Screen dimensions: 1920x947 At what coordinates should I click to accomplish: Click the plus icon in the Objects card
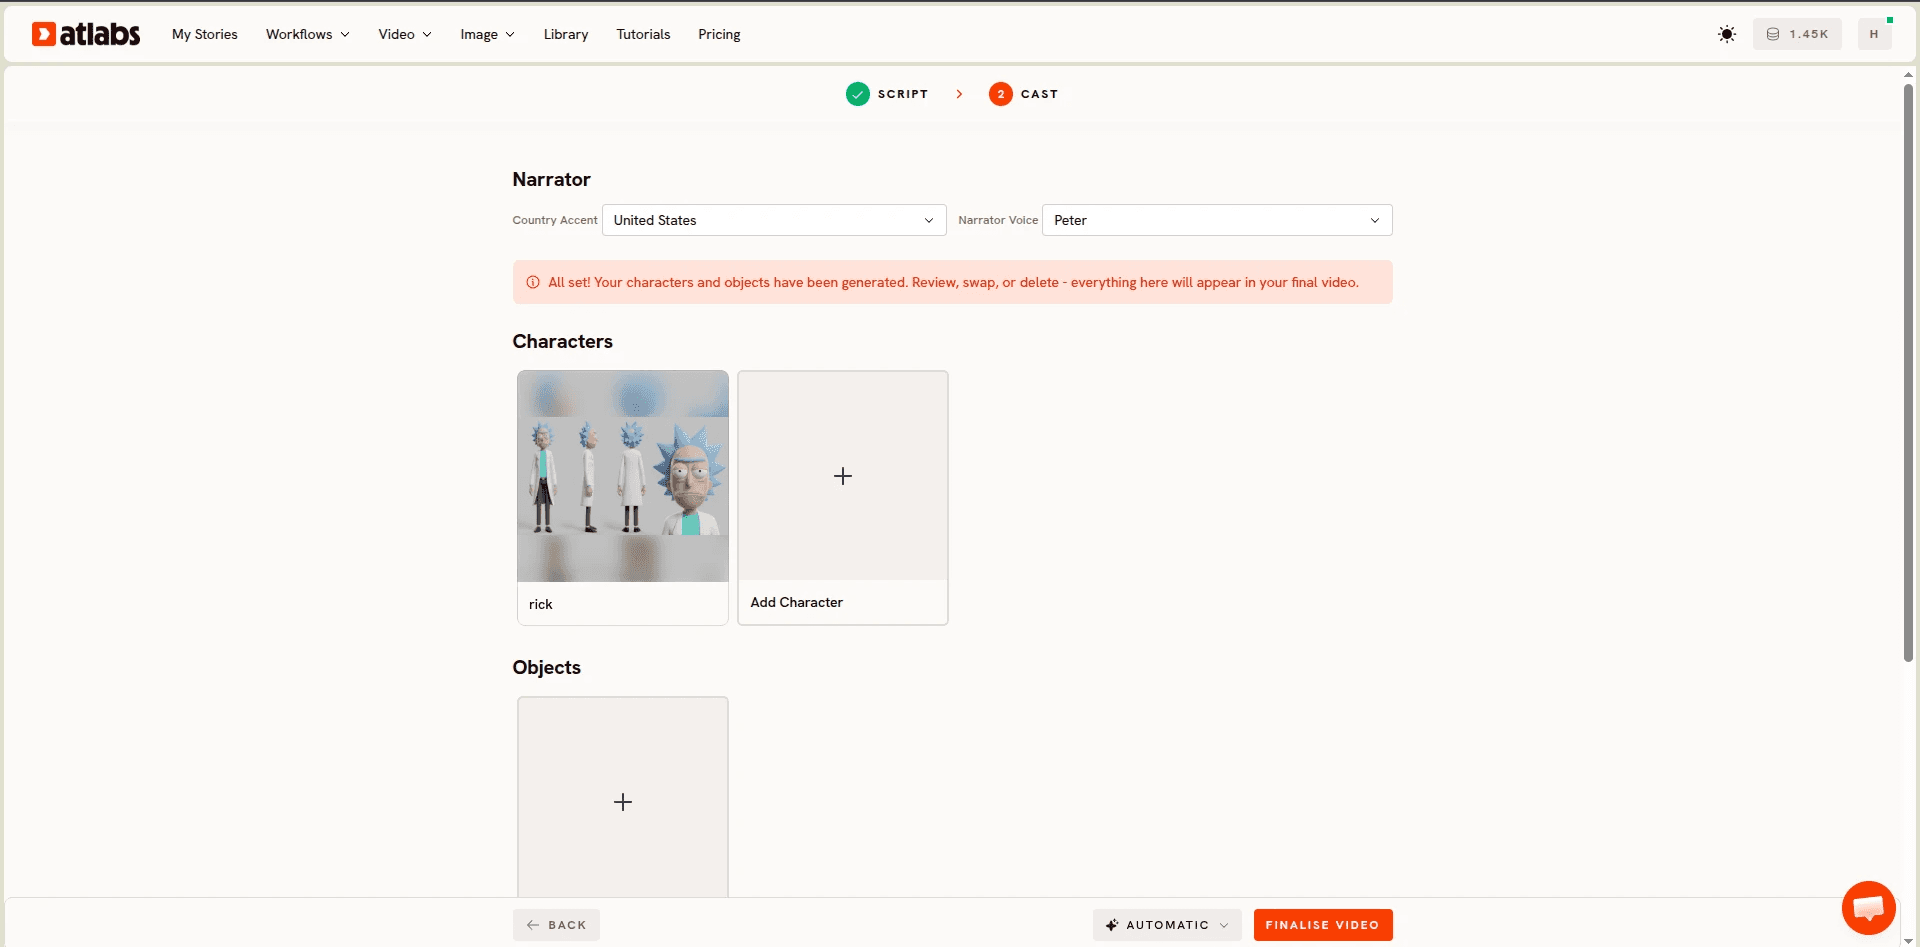(623, 802)
